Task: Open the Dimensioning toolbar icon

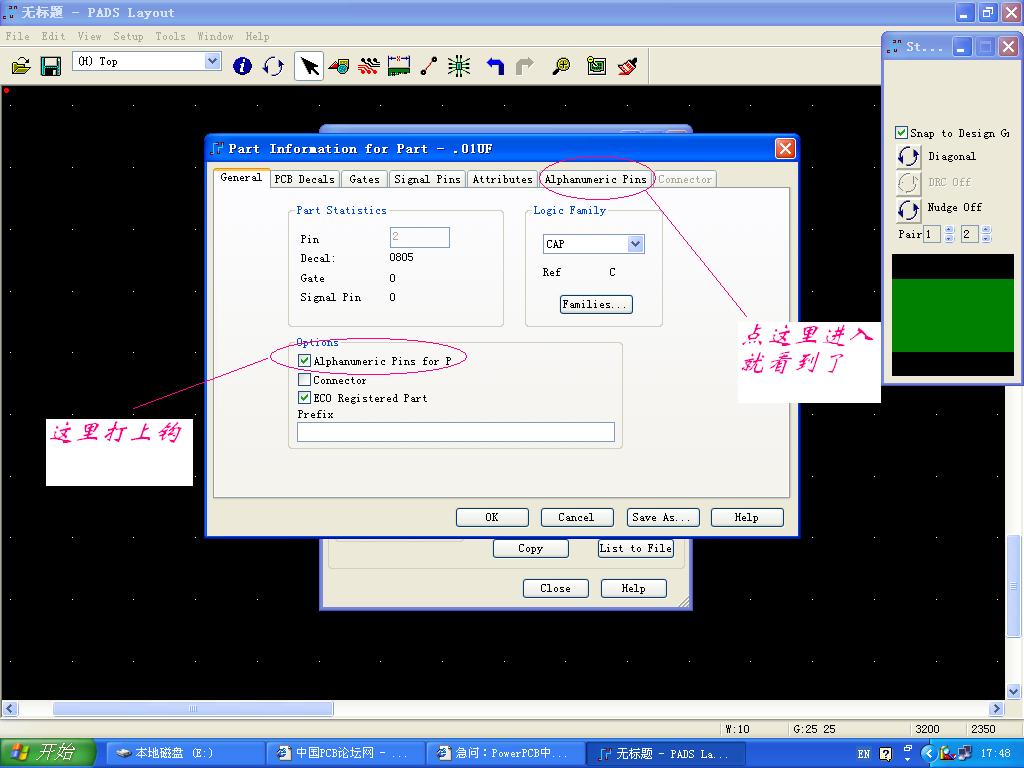Action: coord(399,65)
